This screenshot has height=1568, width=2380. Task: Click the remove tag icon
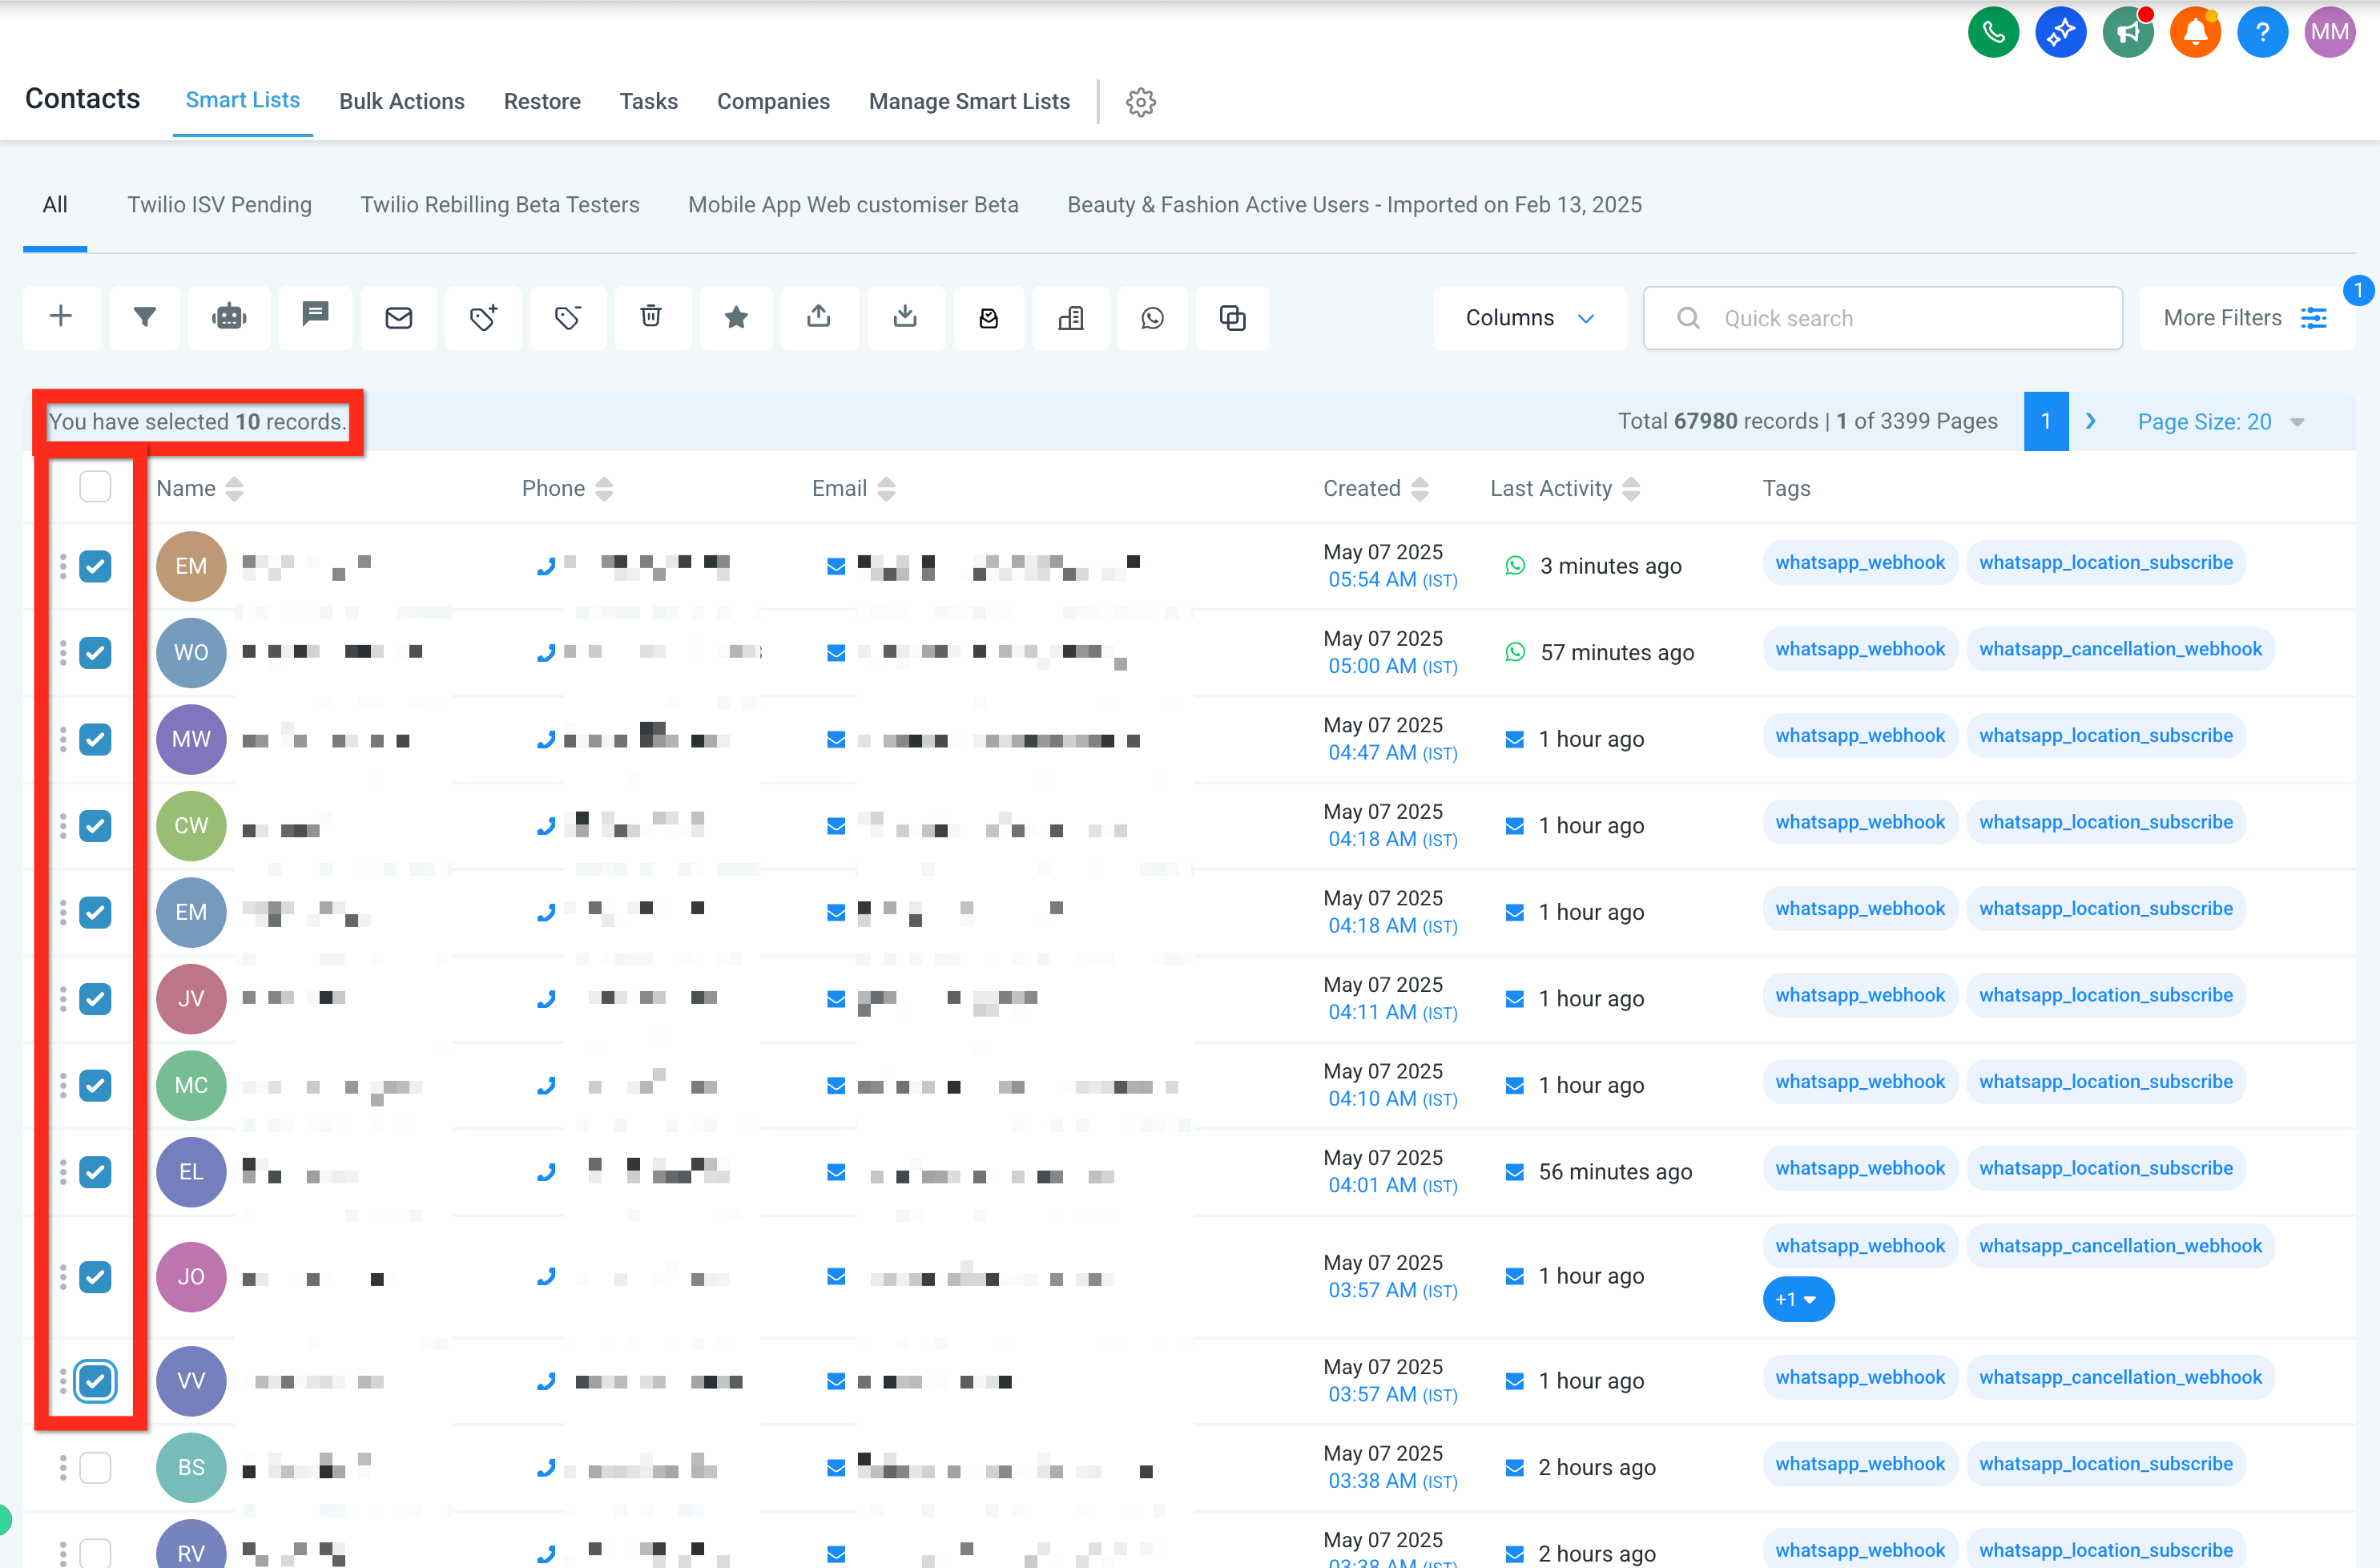pos(568,317)
